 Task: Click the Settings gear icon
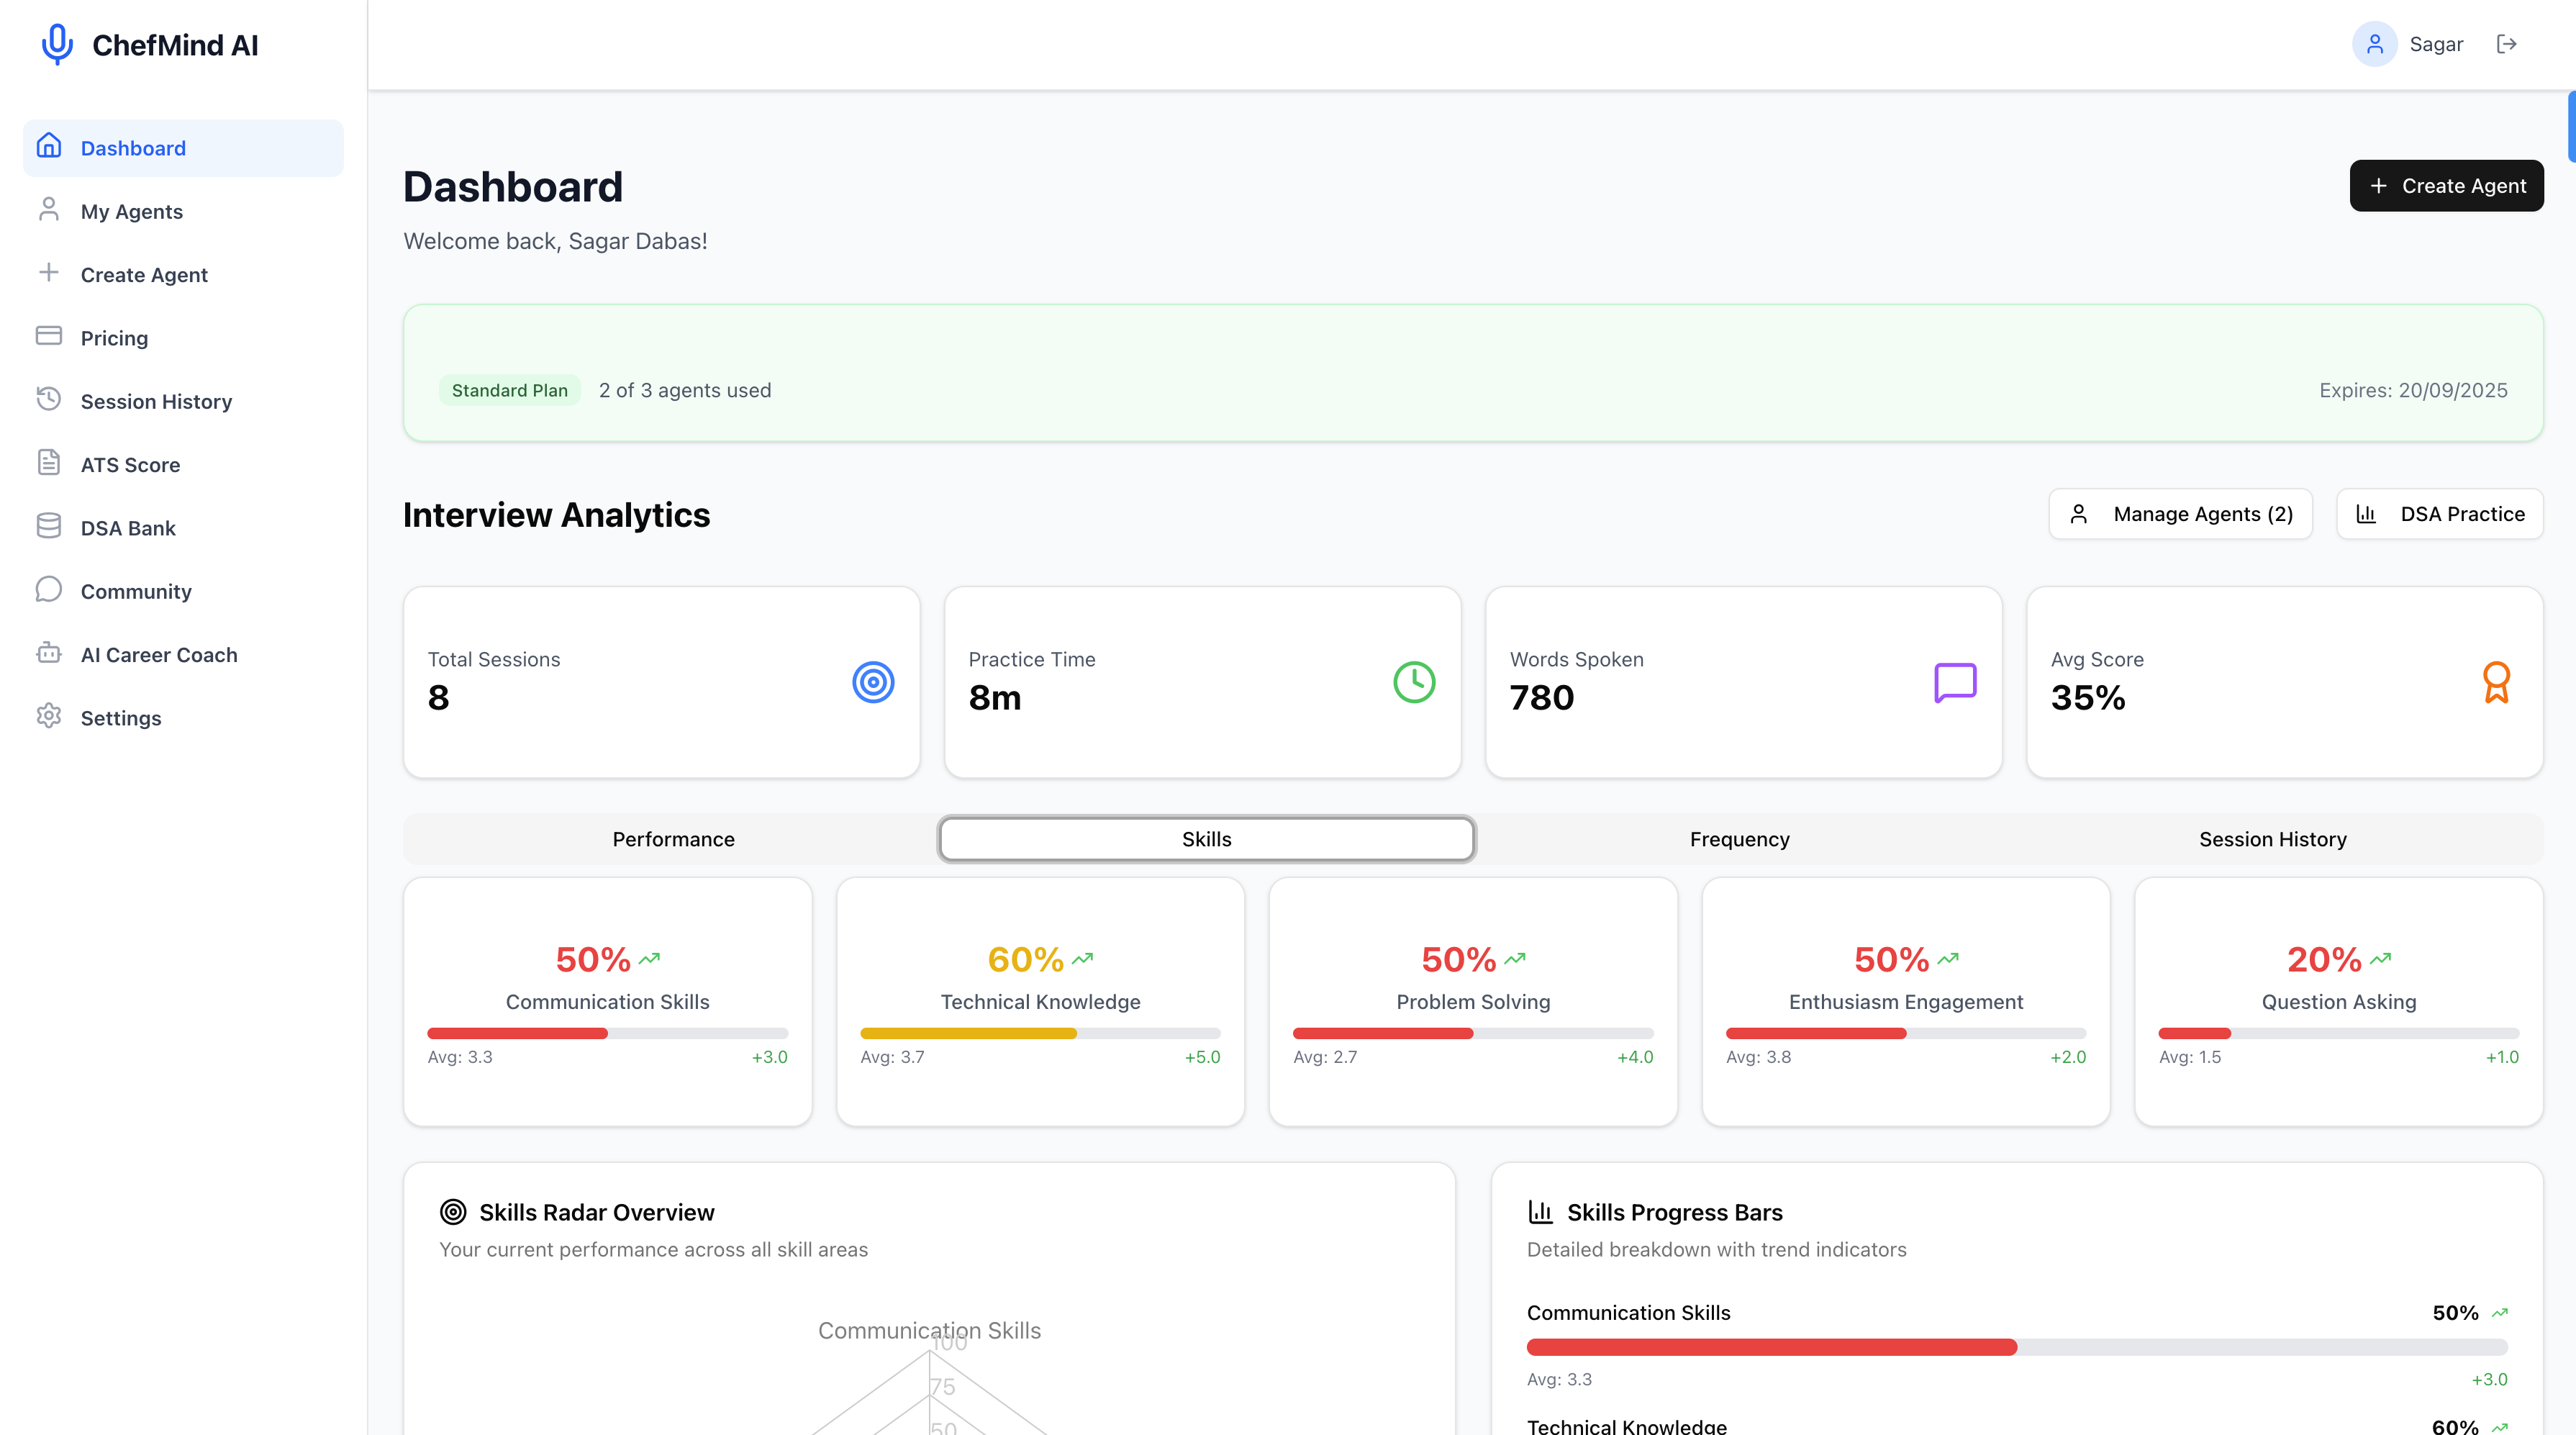pyautogui.click(x=49, y=716)
